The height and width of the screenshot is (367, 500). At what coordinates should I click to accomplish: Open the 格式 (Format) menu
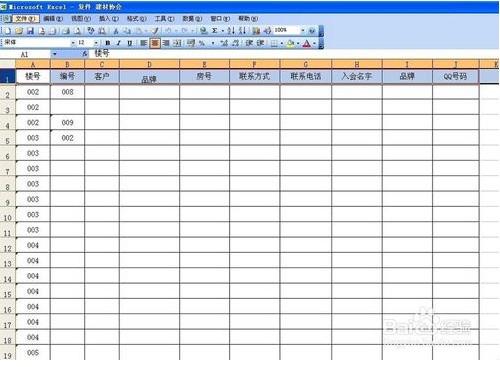[x=136, y=19]
